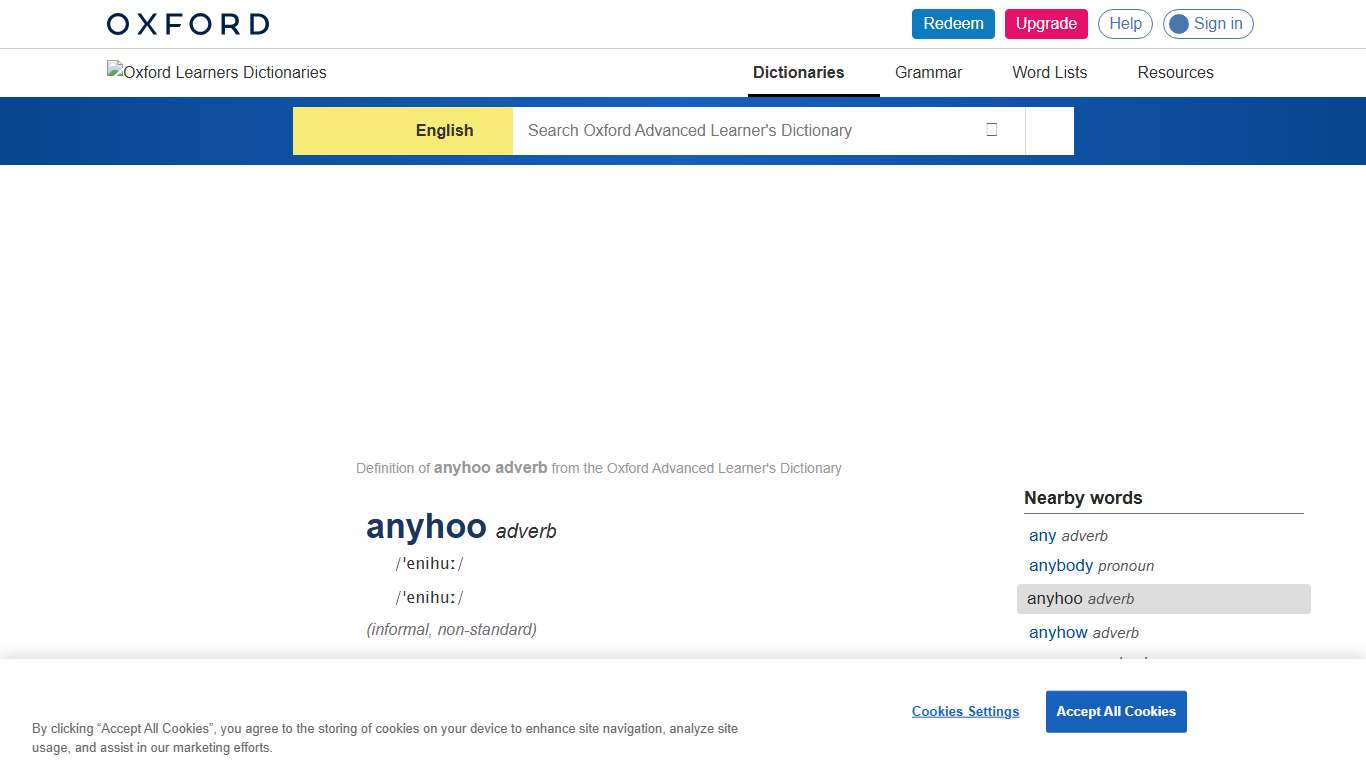Viewport: 1366px width, 768px height.
Task: Click the Upgrade button
Action: 1046,23
